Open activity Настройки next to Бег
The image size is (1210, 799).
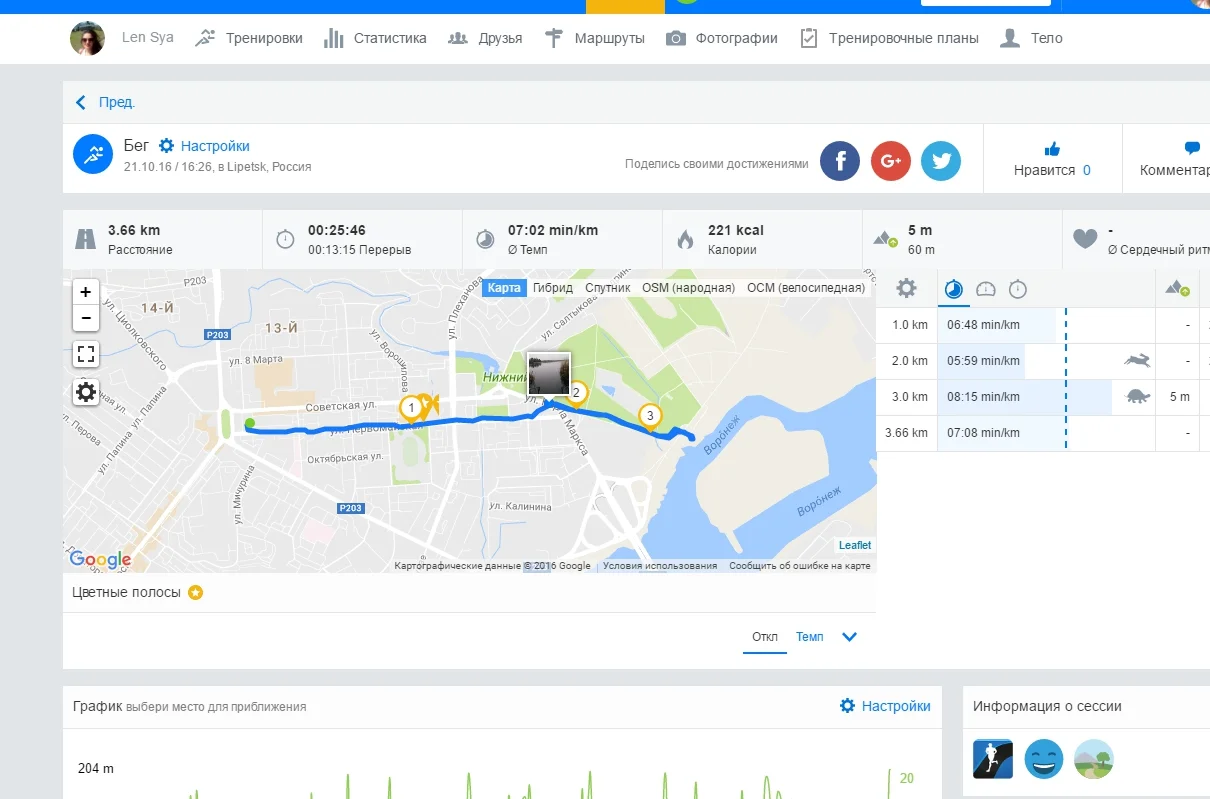[204, 146]
